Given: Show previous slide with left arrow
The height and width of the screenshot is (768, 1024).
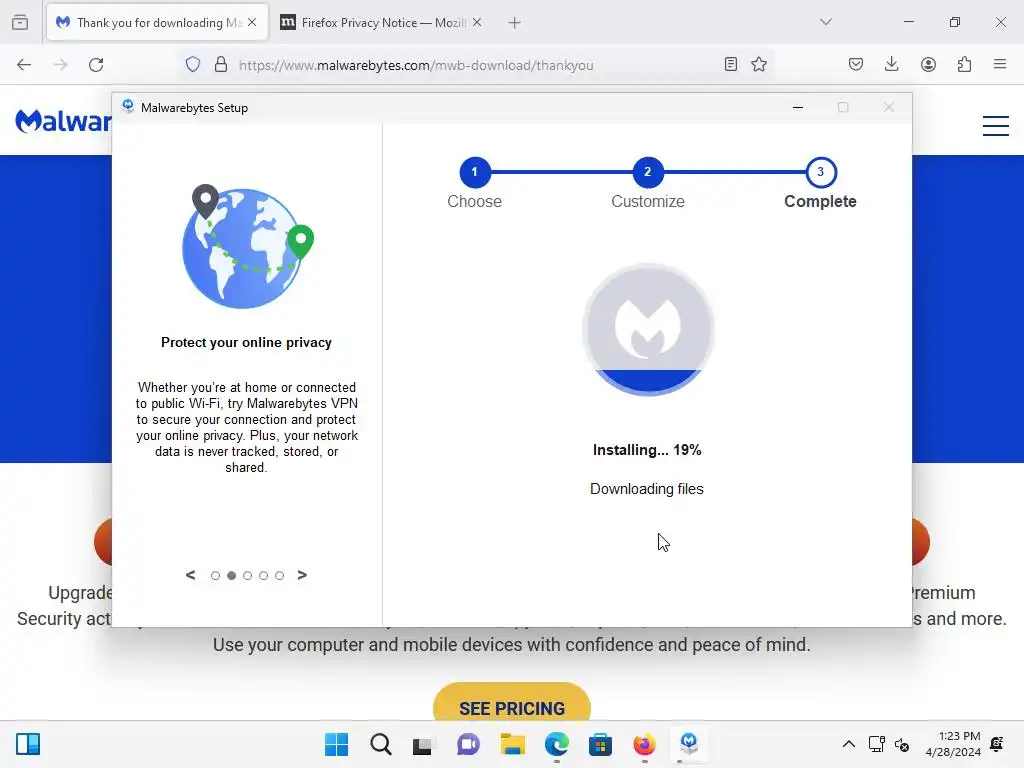Looking at the screenshot, I should point(191,575).
